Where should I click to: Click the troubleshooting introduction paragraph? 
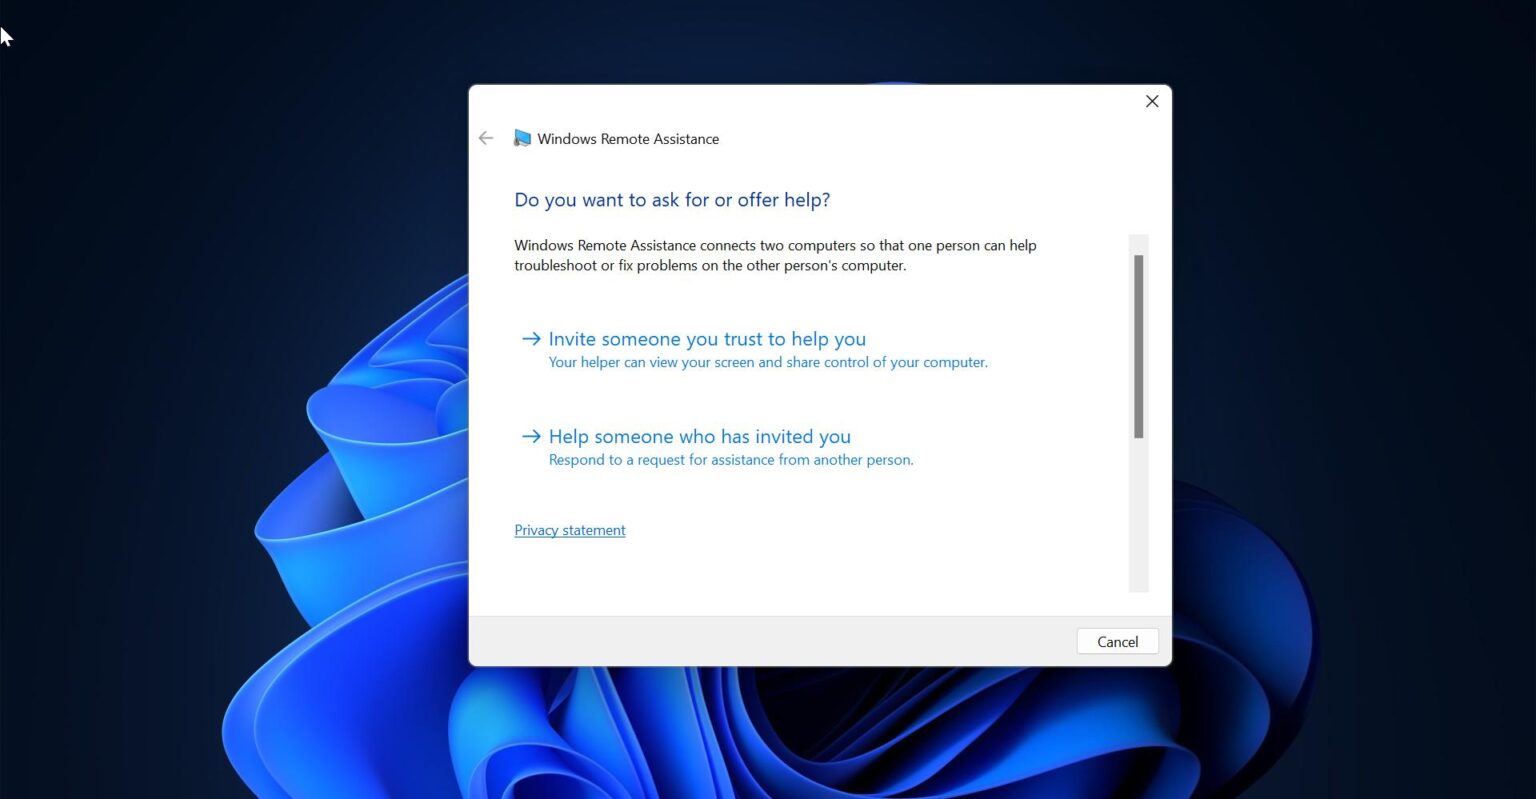pos(775,255)
